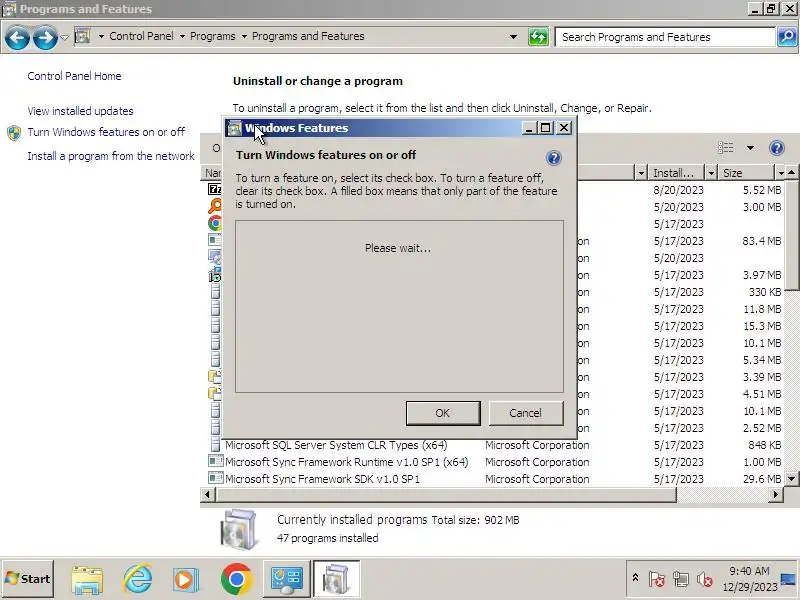Click the 7-Zip program icon in list

215,189
